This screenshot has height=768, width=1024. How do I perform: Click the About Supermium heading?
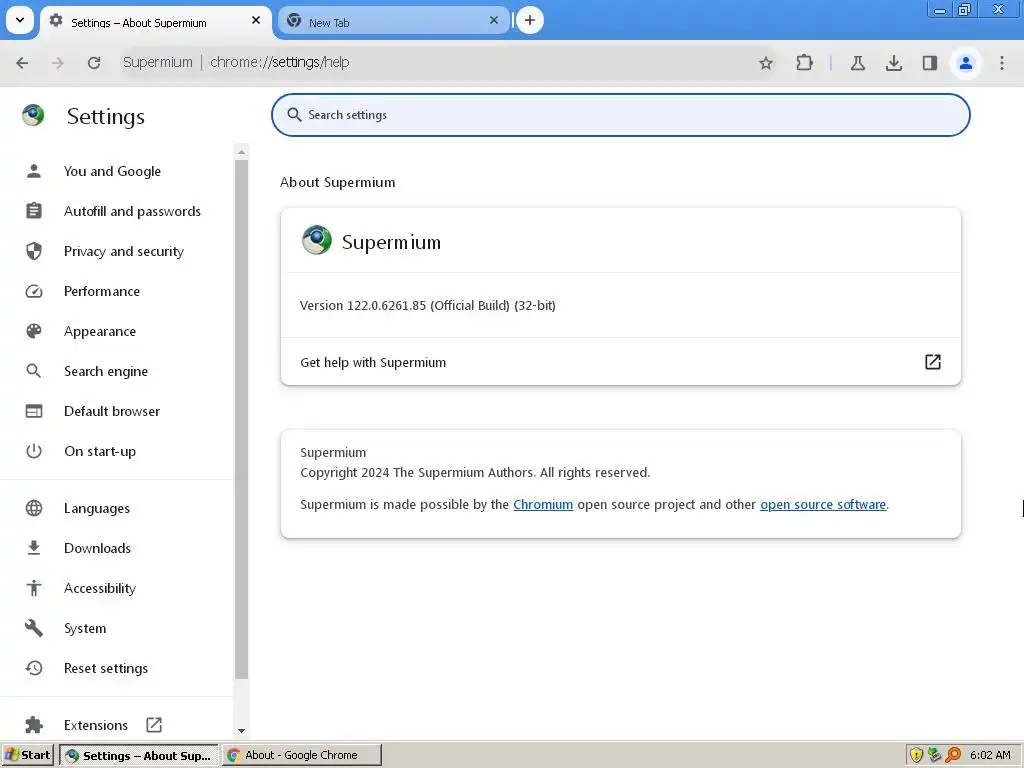click(x=338, y=182)
